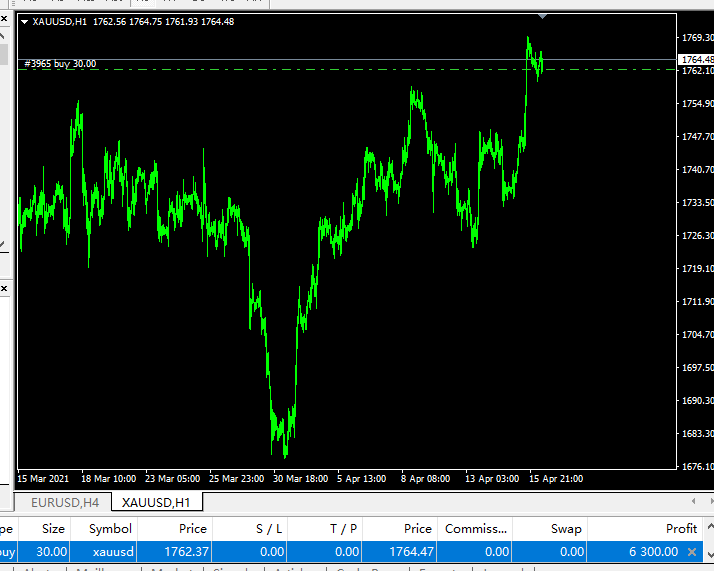Viewport: 714px width, 571px height.
Task: Click the 5 Apr 13:00 time axis label
Action: click(x=362, y=479)
